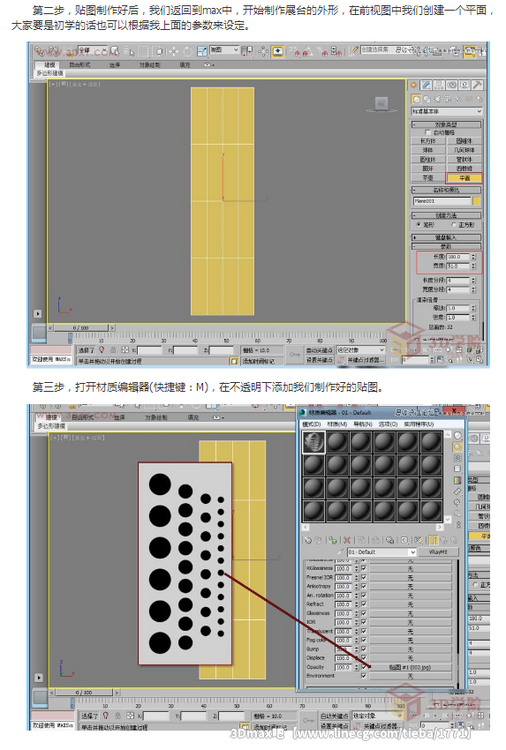Open 材质(M) menu in Material Editor
The width and height of the screenshot is (506, 750).
pyautogui.click(x=337, y=424)
